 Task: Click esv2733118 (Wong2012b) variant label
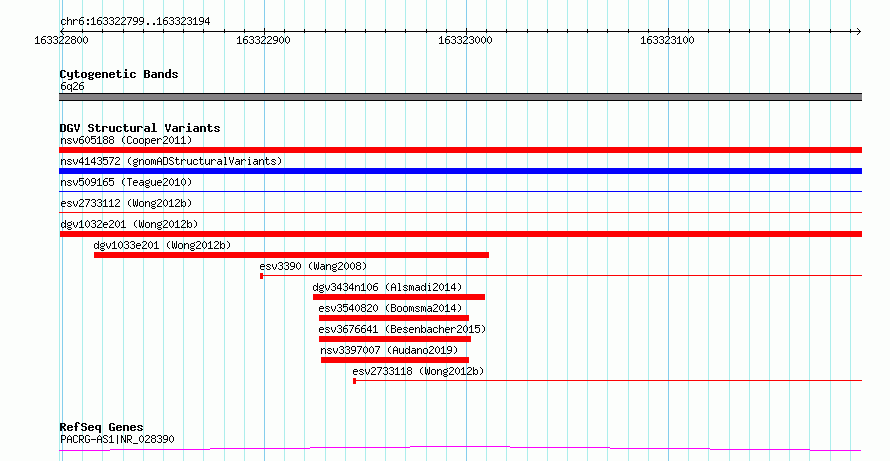tap(418, 371)
